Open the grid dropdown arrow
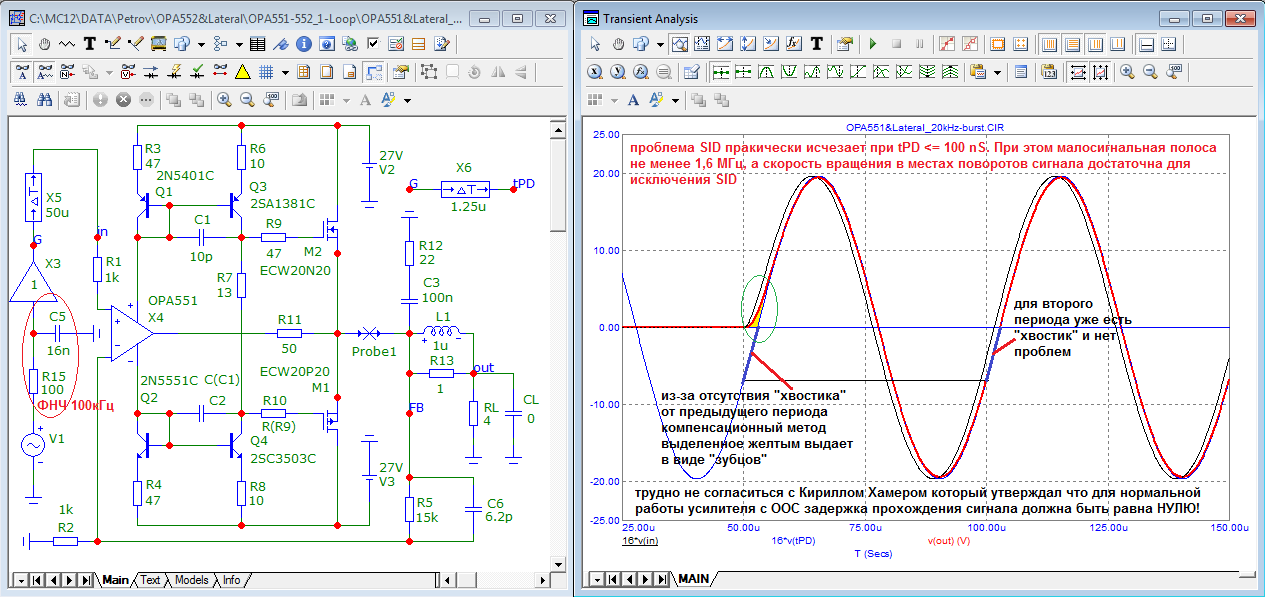 point(285,72)
